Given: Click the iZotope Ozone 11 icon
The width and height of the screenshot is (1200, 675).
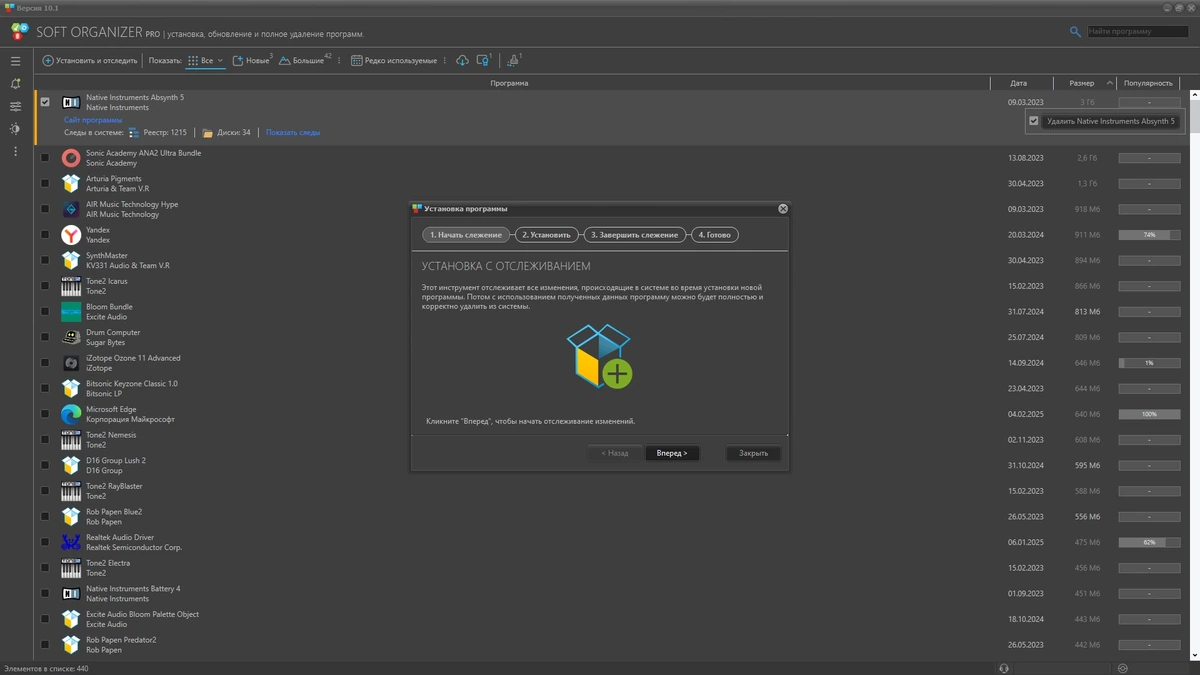Looking at the screenshot, I should click(x=71, y=363).
